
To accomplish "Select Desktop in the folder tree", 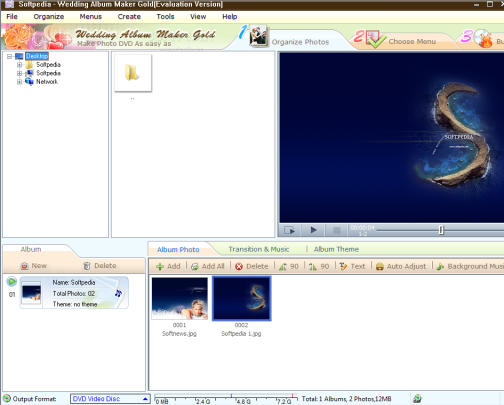I will [37, 56].
